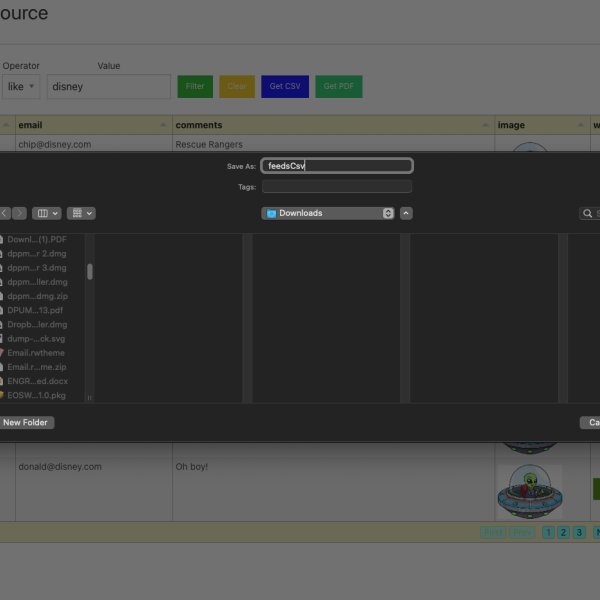Go to page 2 in pagination

(563, 533)
